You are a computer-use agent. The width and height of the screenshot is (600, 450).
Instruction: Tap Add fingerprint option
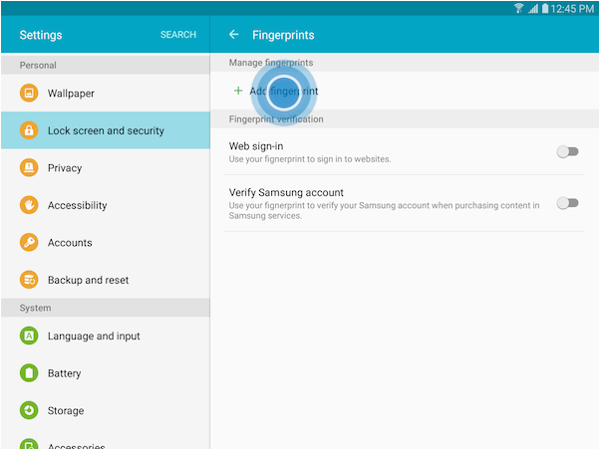point(404,91)
